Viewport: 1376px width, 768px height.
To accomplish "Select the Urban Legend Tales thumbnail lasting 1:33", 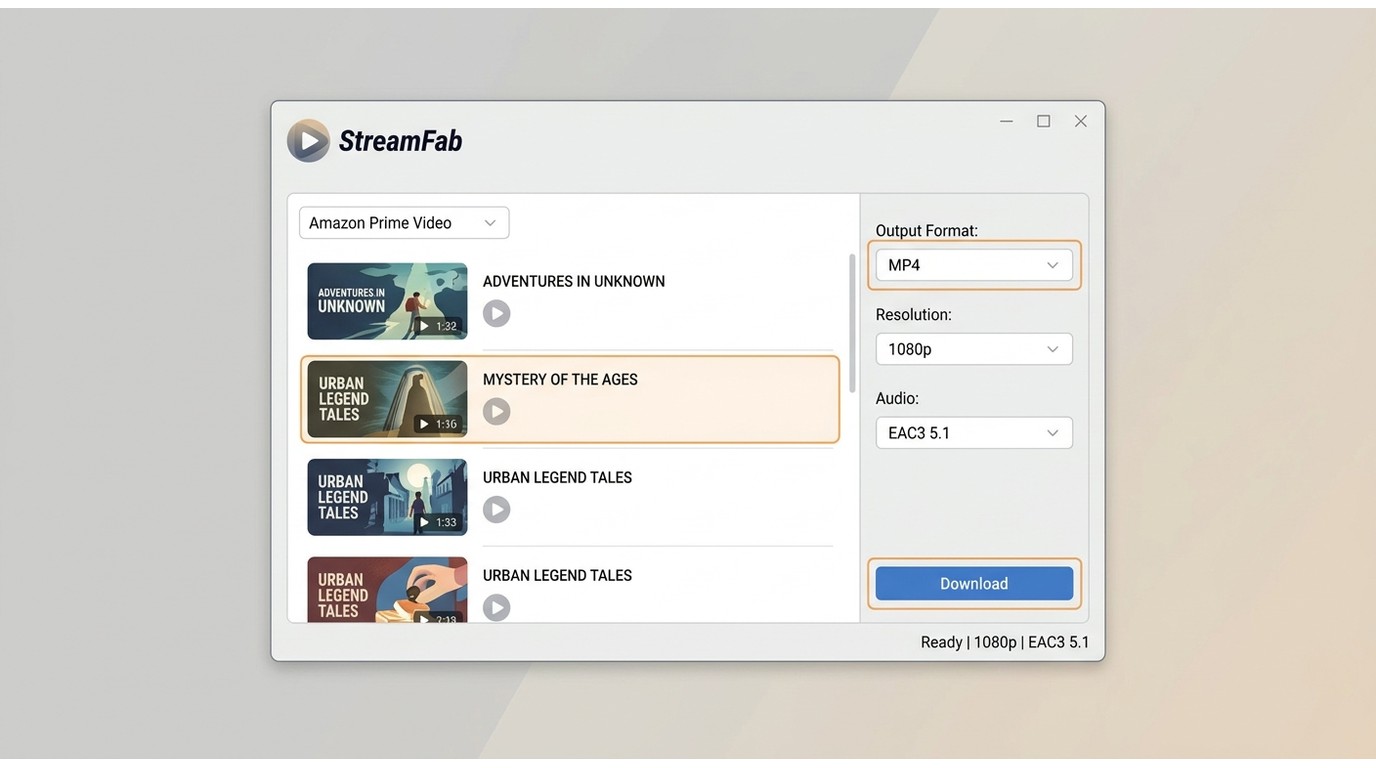I will point(387,497).
